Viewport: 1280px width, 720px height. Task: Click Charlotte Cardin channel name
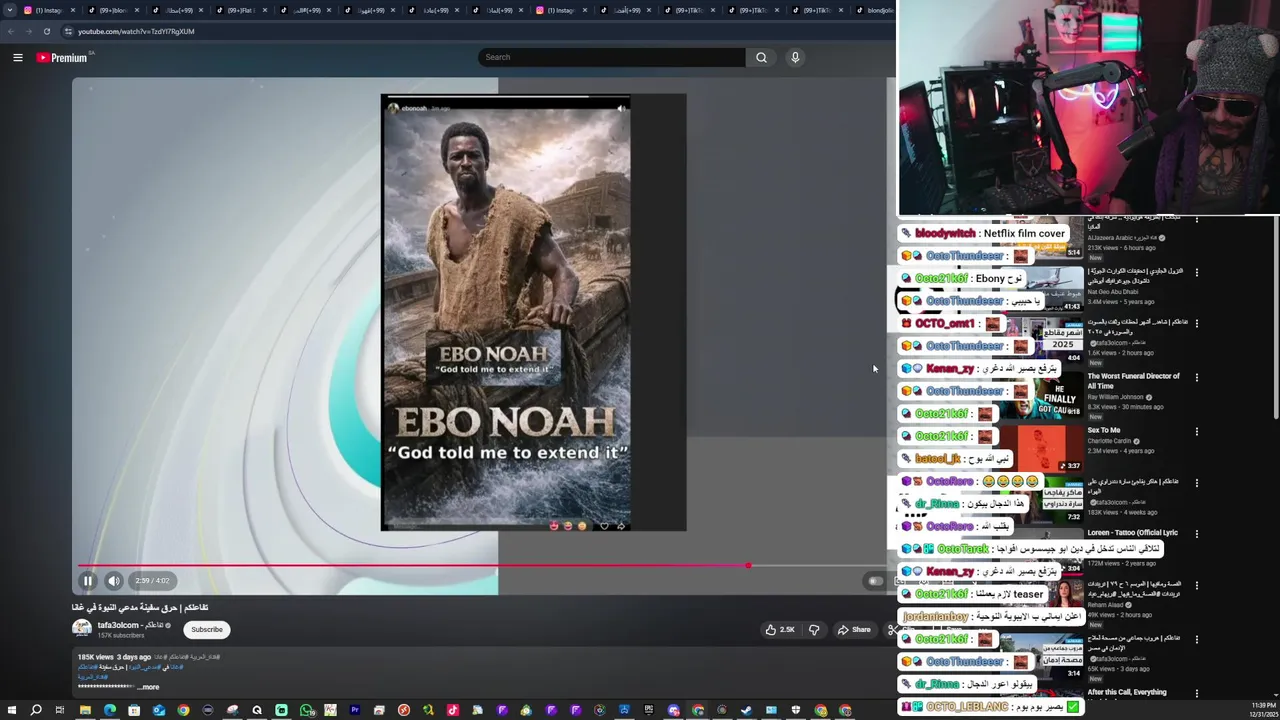(x=1112, y=441)
